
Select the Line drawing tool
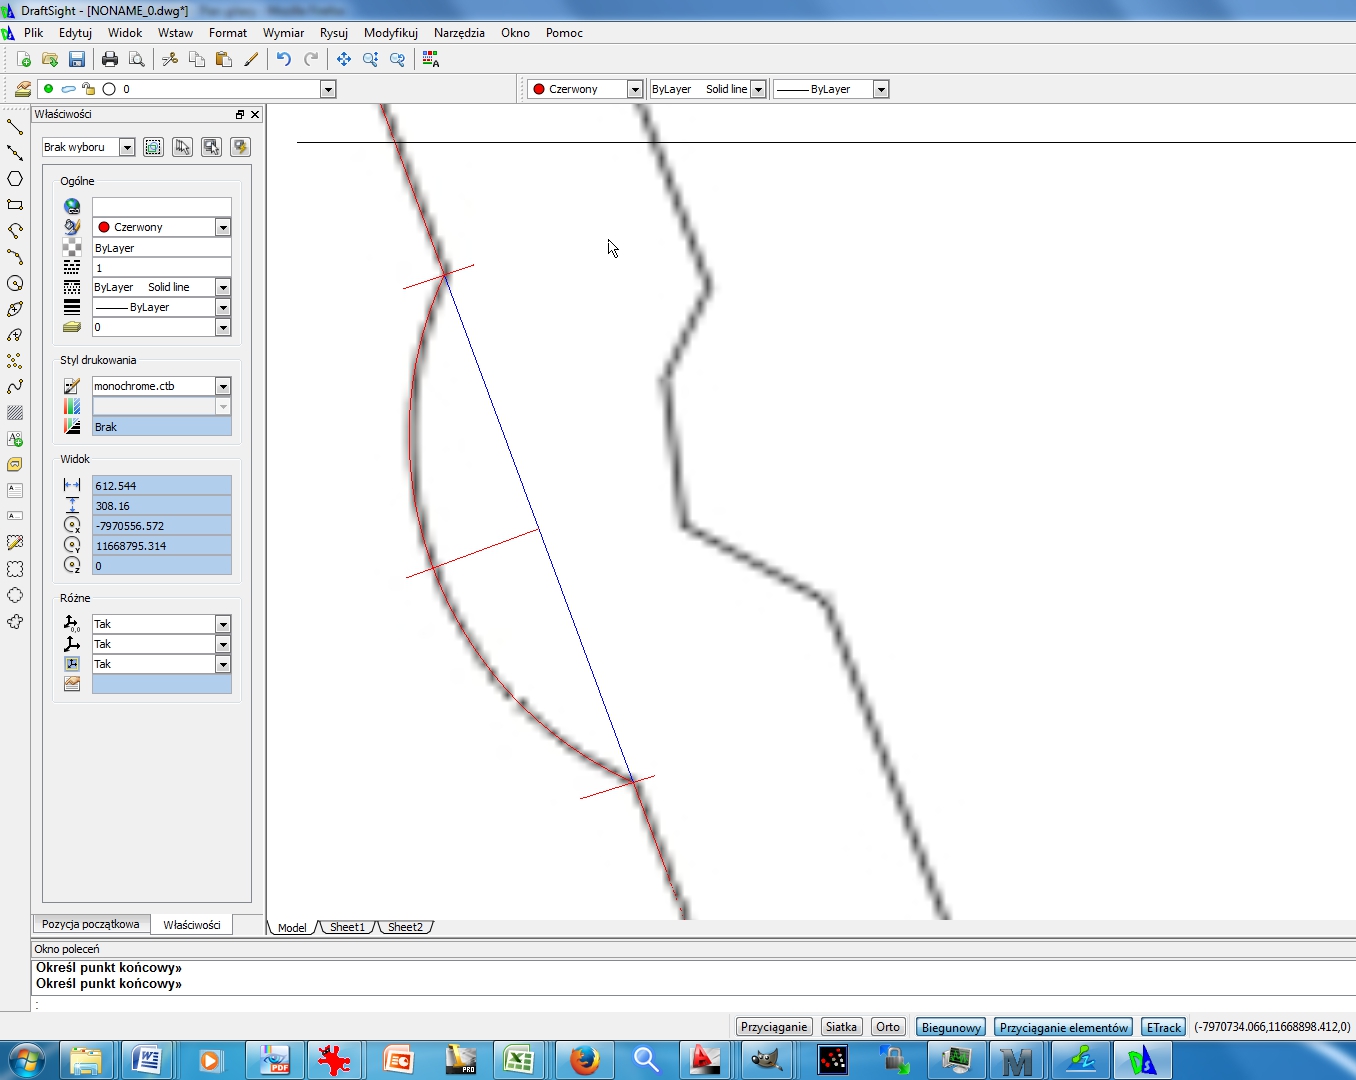click(15, 127)
